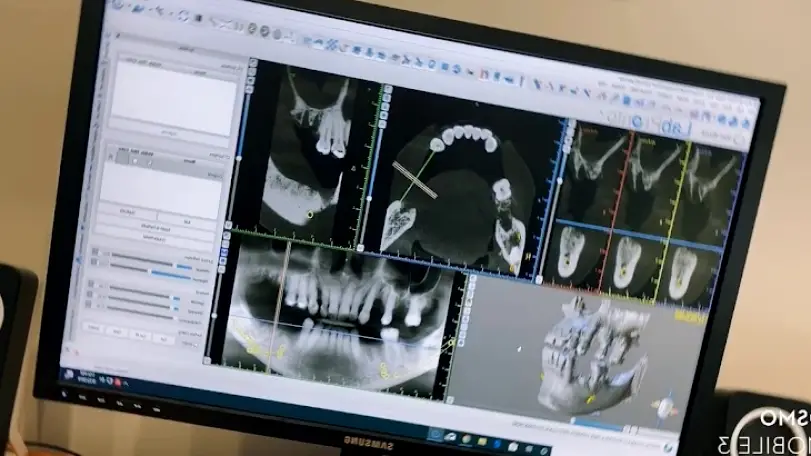The height and width of the screenshot is (456, 811).
Task: Click the left button under the second list box
Action: (x=128, y=212)
